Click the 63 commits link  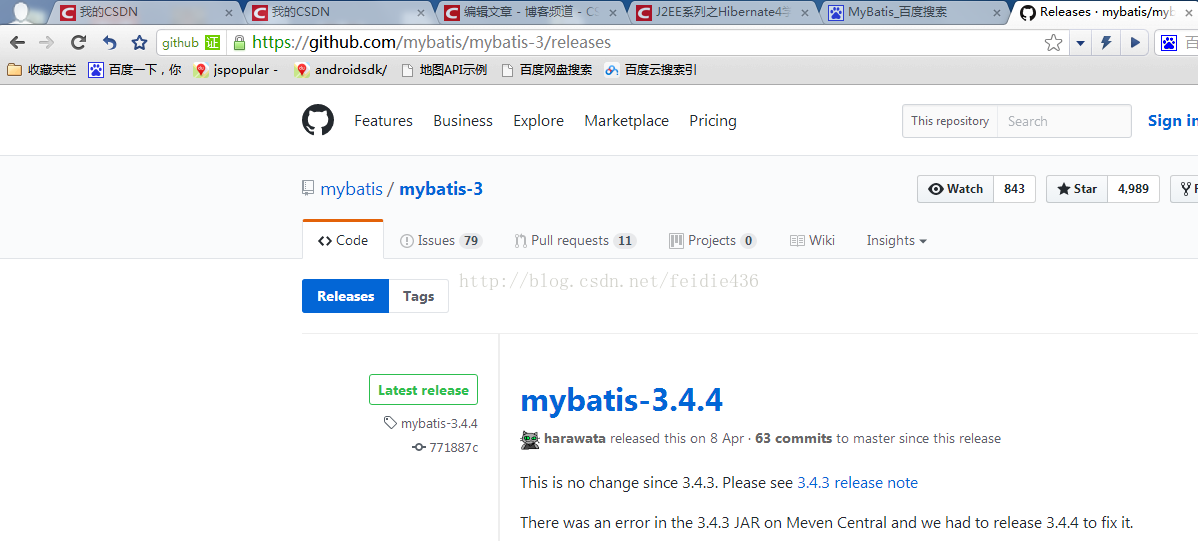click(794, 439)
